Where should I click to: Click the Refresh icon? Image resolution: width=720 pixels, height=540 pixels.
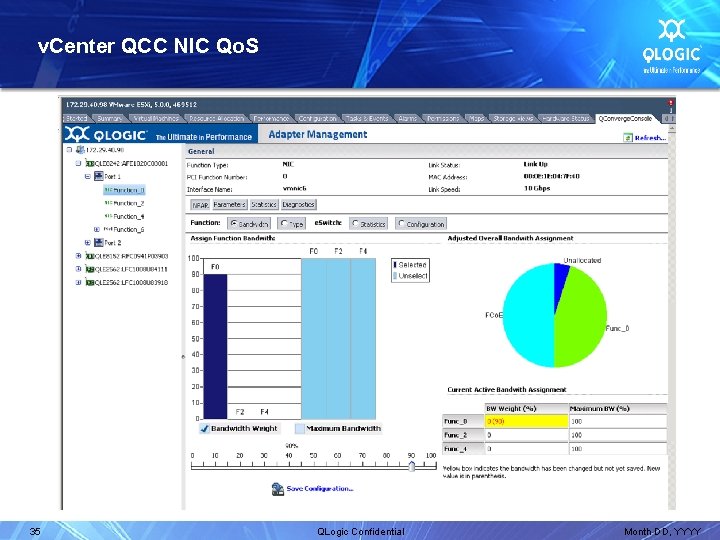(628, 137)
